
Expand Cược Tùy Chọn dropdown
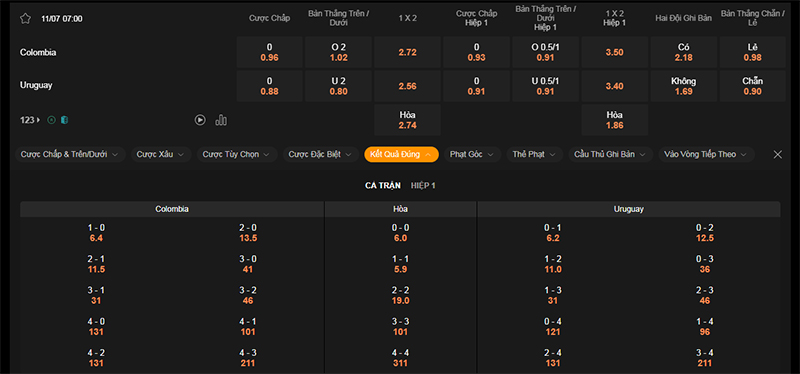[237, 154]
